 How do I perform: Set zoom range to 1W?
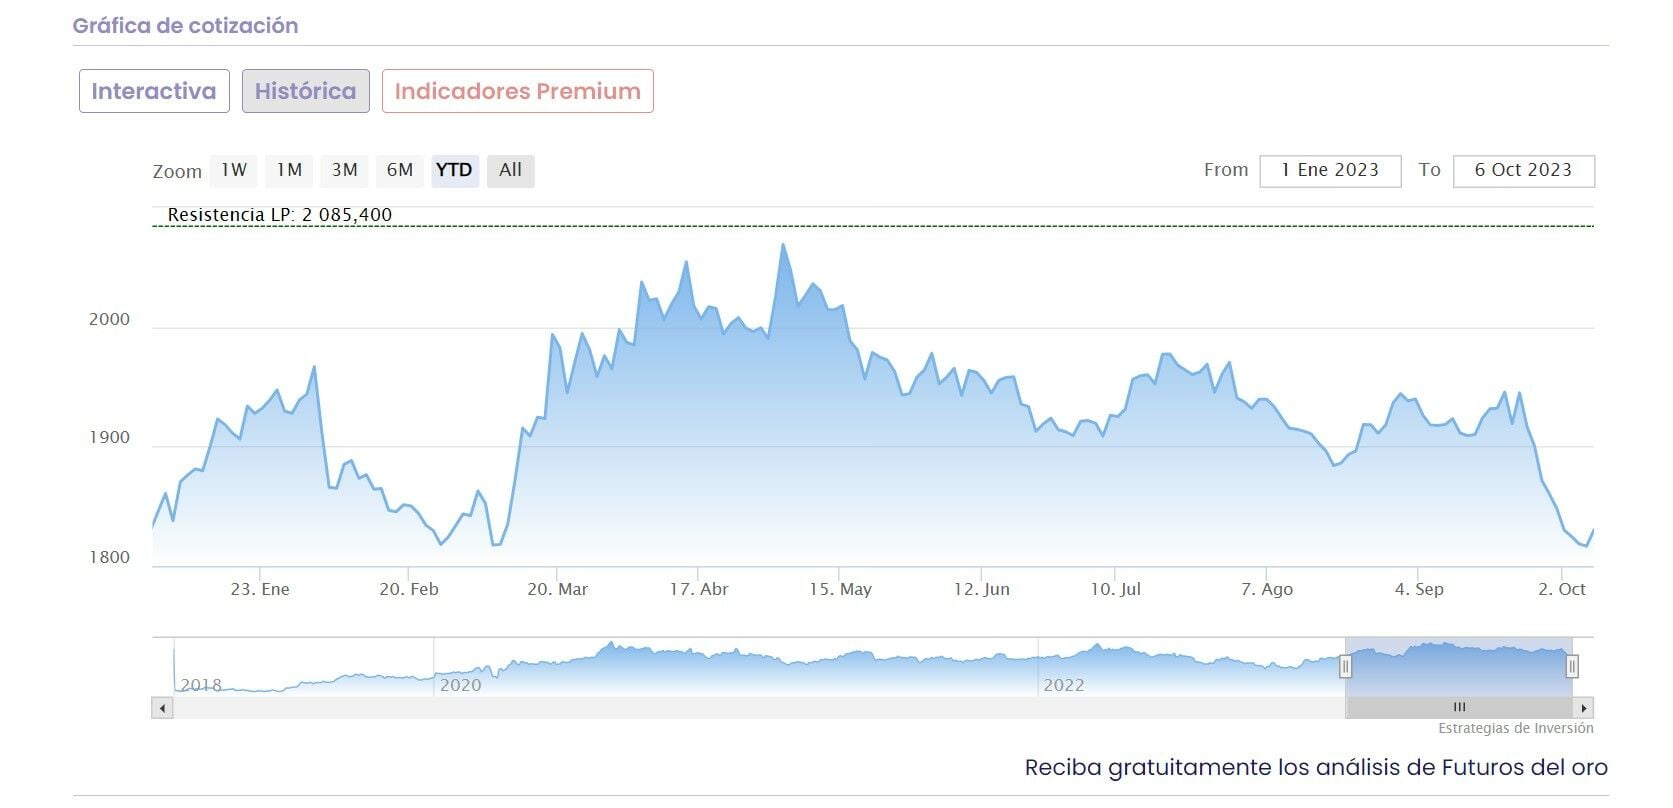[234, 170]
